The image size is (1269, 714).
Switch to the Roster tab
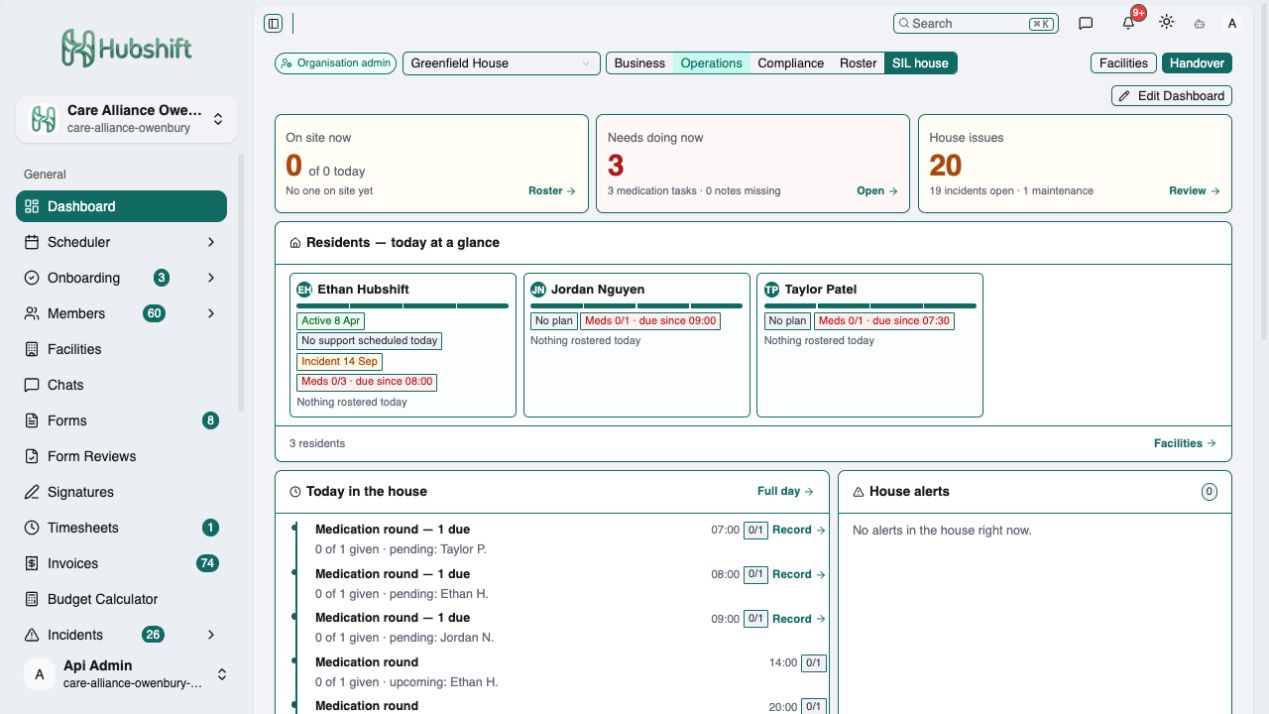pyautogui.click(x=858, y=63)
